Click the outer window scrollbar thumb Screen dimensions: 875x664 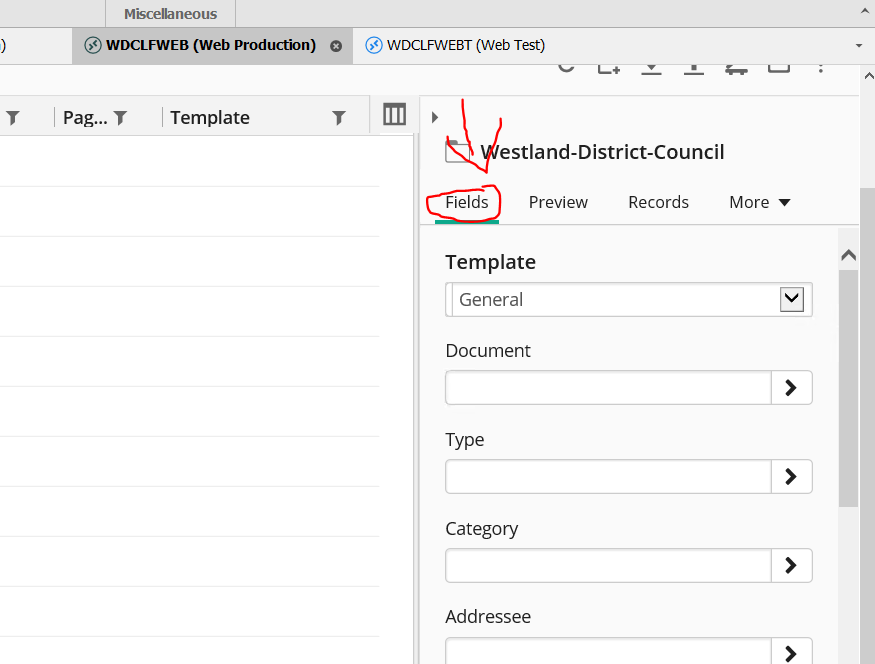[x=868, y=426]
